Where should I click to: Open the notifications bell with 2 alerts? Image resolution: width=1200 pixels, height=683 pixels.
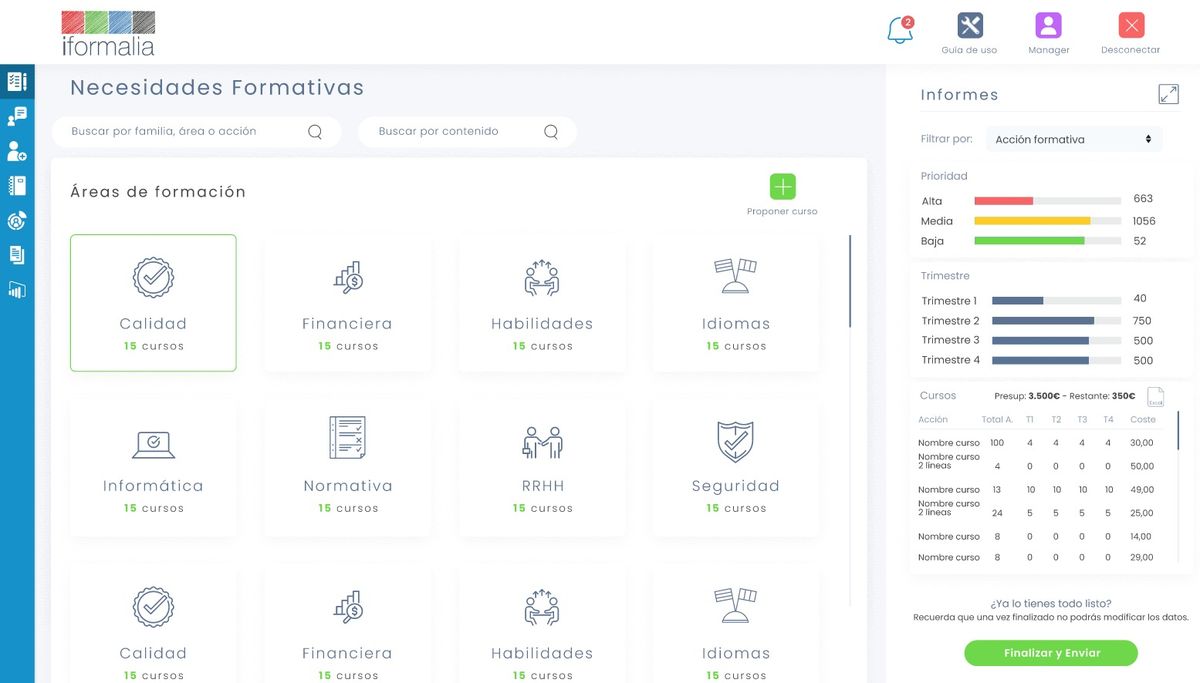click(x=900, y=30)
